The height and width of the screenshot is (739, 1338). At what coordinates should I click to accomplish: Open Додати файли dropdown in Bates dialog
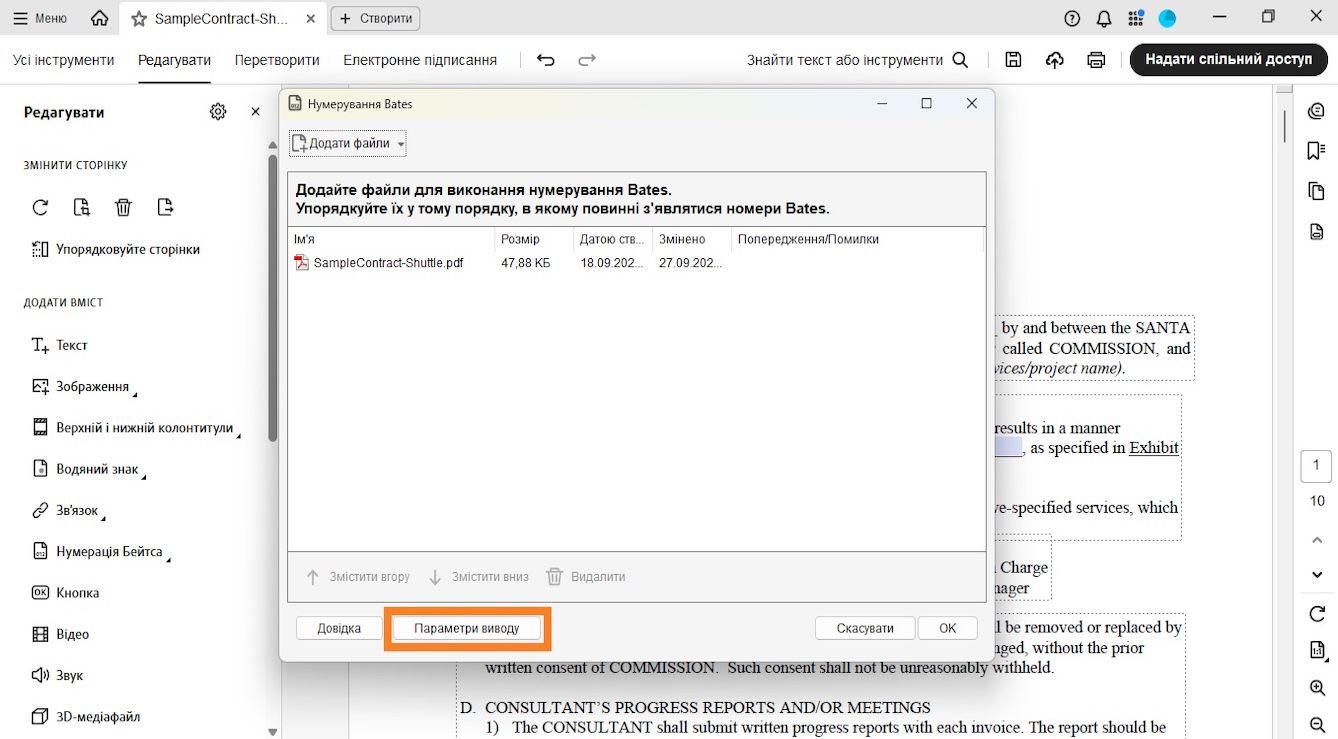(x=348, y=143)
